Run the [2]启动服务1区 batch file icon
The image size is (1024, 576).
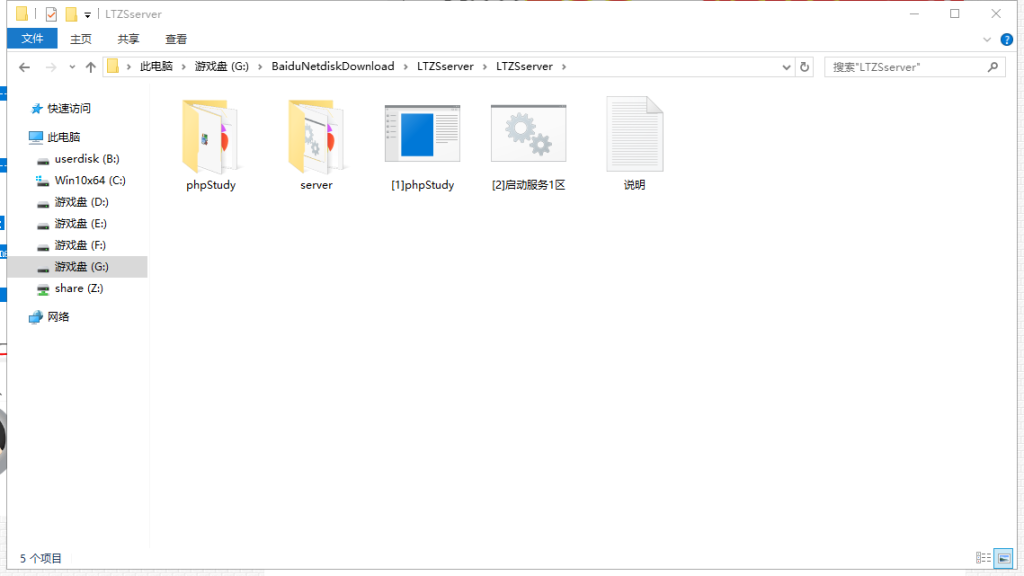[528, 133]
